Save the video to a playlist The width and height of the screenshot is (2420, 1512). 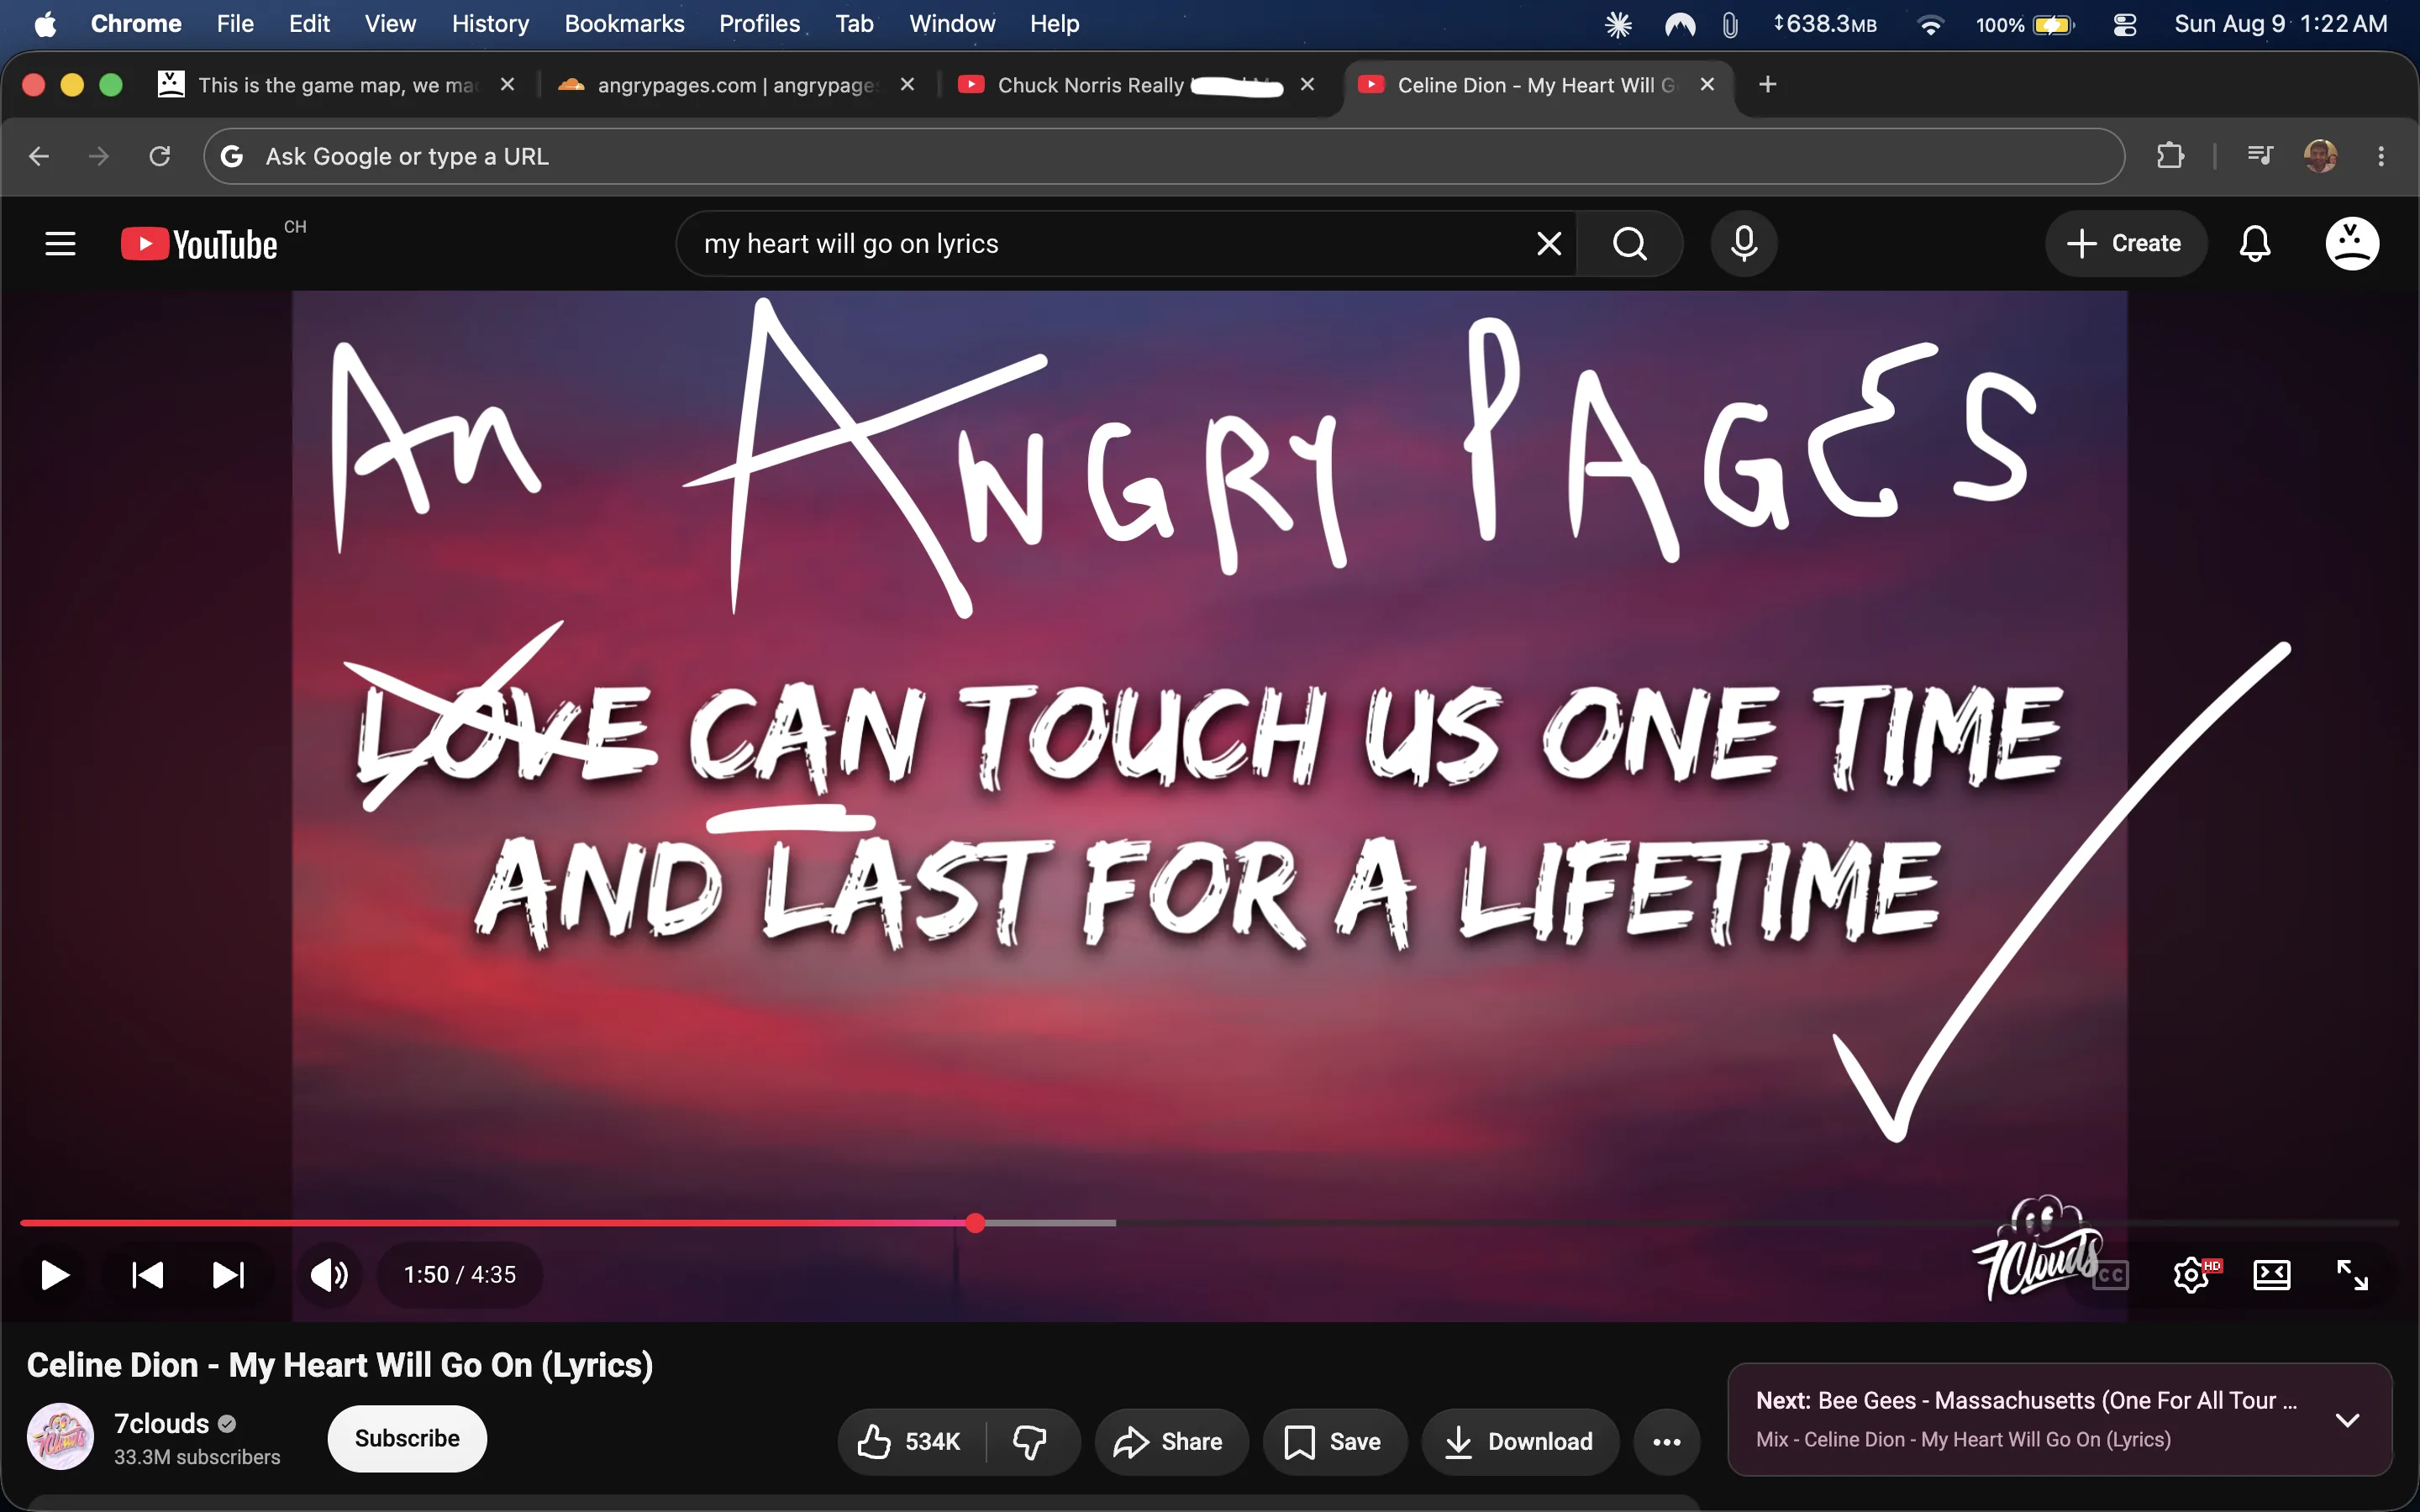tap(1334, 1441)
